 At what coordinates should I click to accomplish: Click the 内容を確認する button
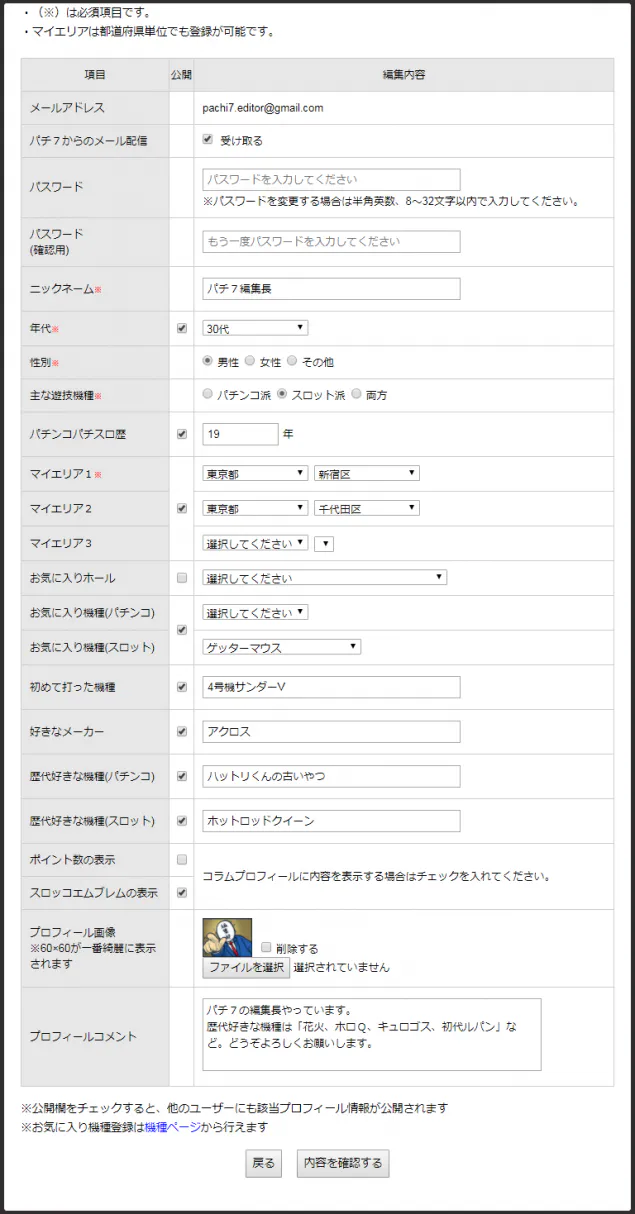coord(343,1163)
